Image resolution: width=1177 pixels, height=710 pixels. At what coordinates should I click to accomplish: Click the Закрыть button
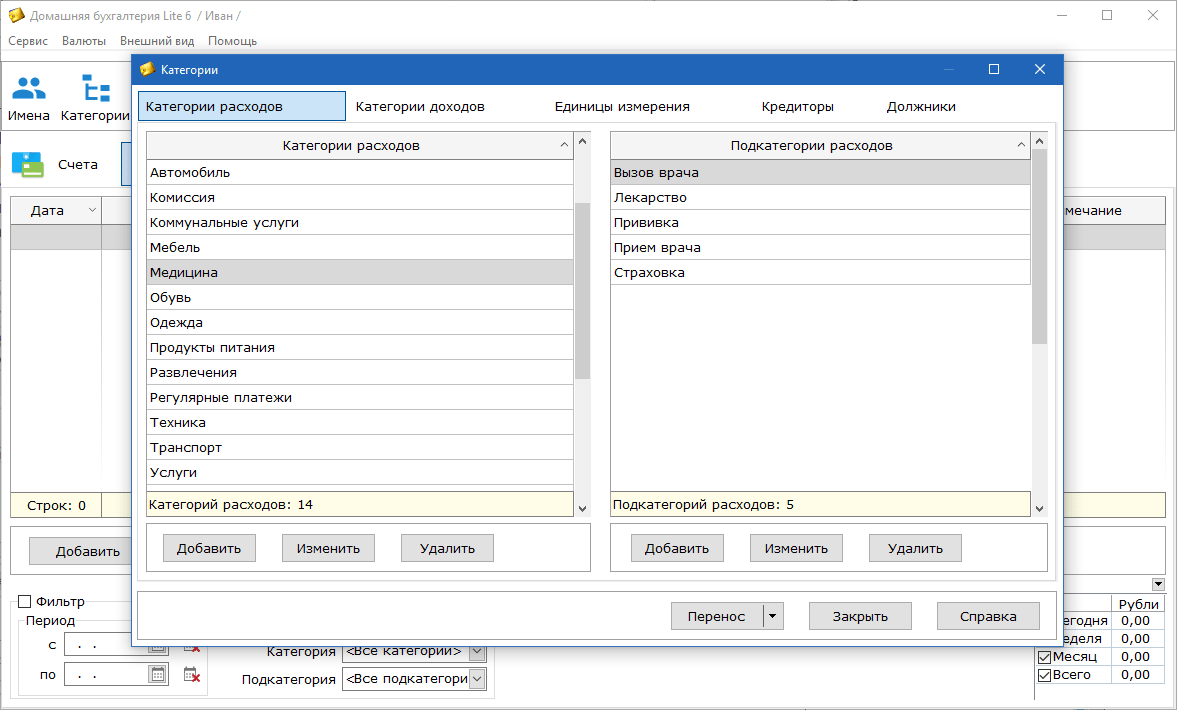pos(860,616)
